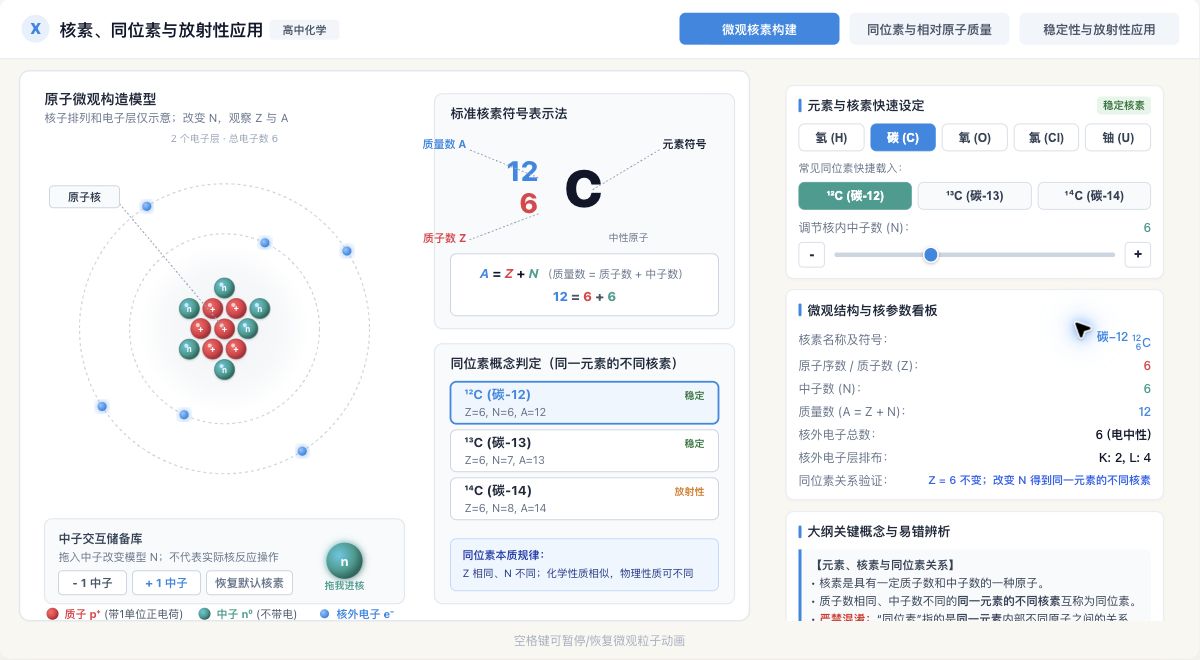1200x660 pixels.
Task: Click the neutron number slider handle
Action: [931, 254]
